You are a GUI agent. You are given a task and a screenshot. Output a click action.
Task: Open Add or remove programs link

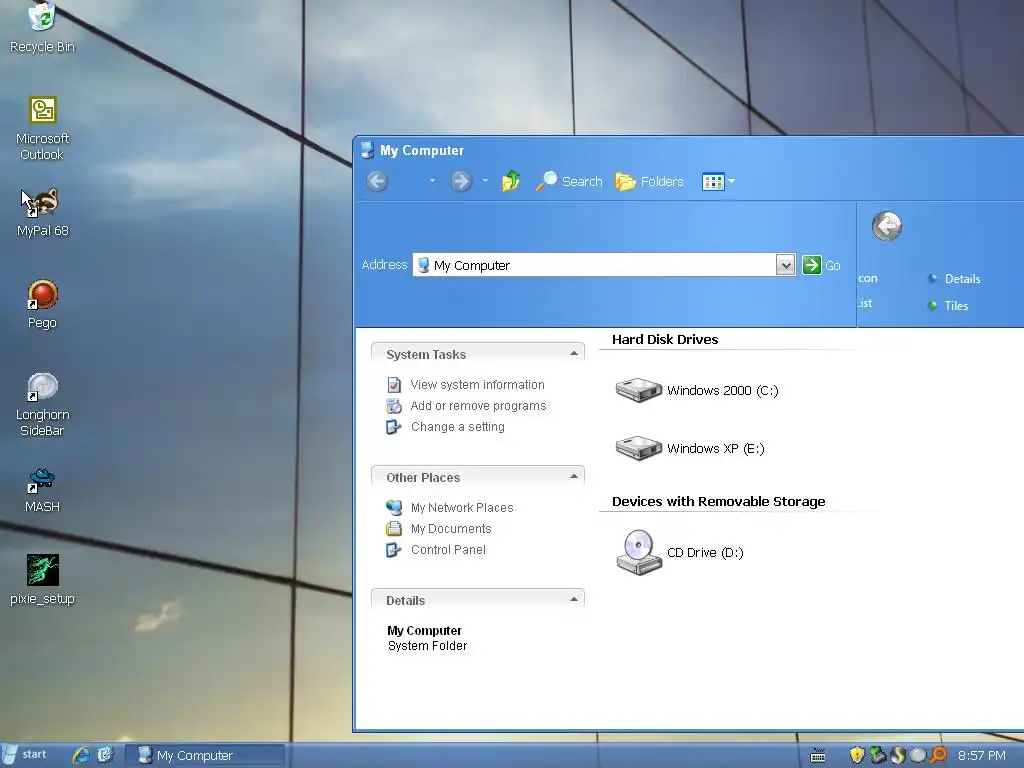tap(478, 406)
